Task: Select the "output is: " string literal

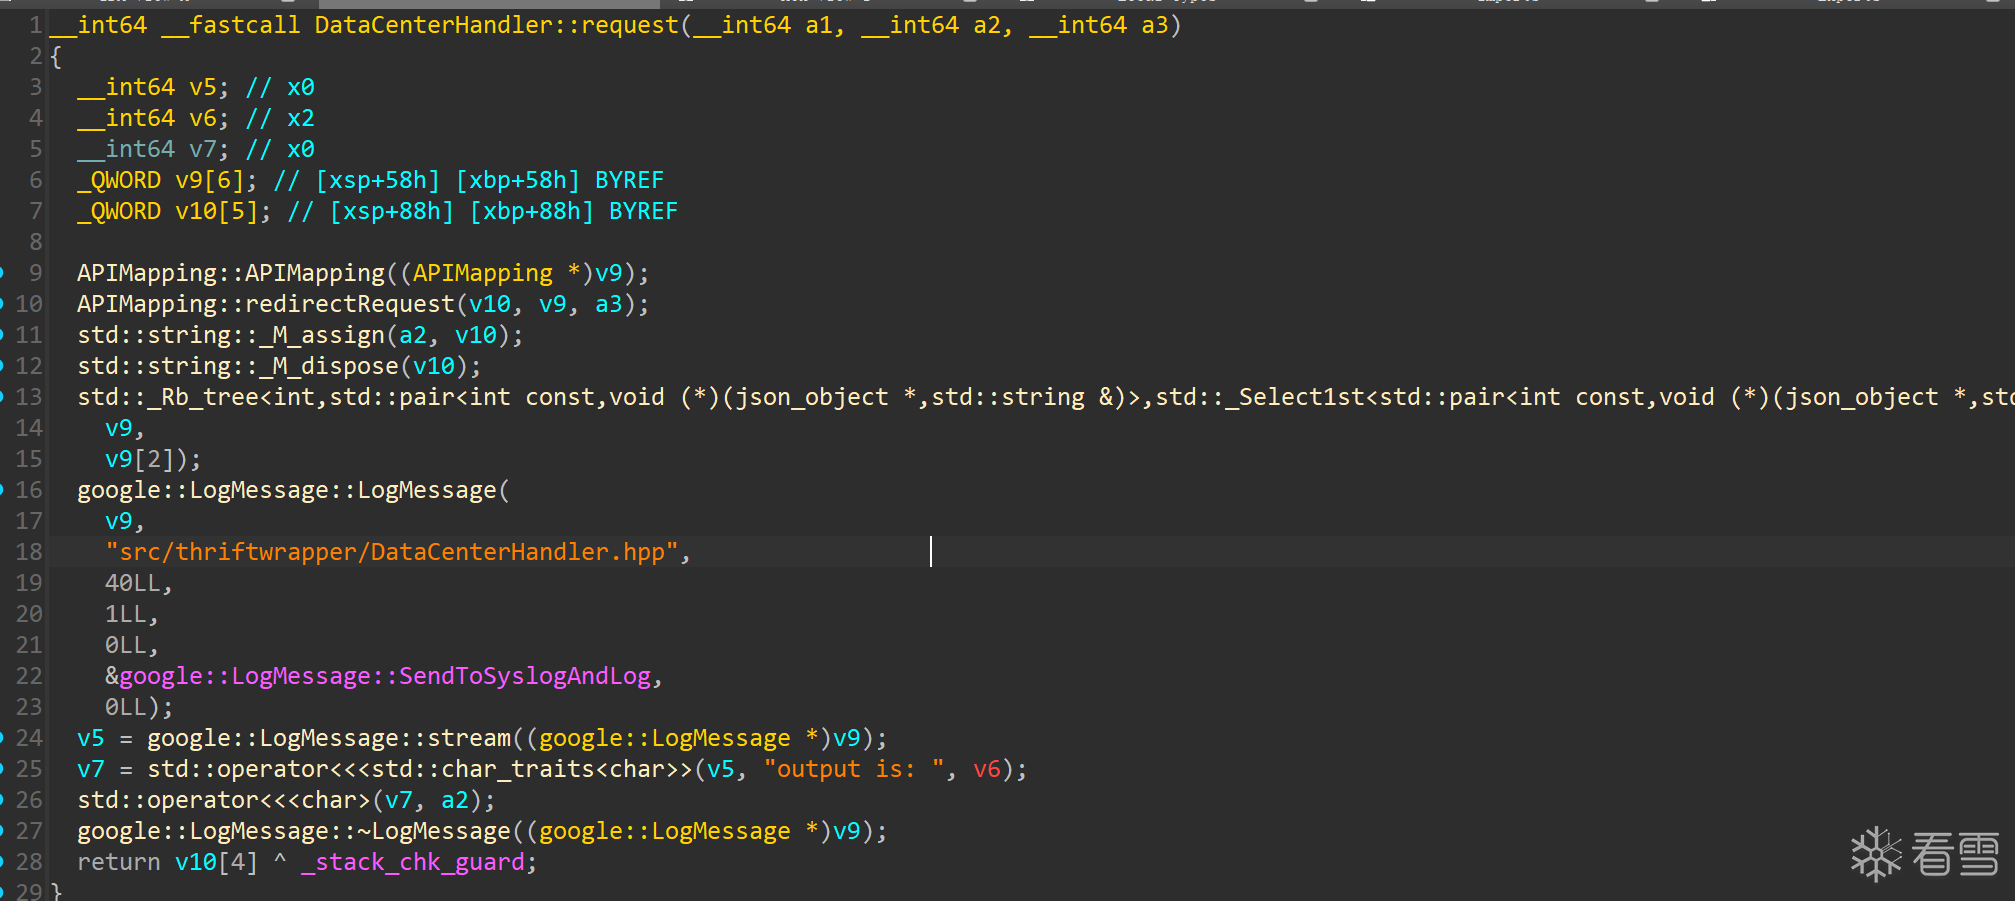Action: pos(854,769)
